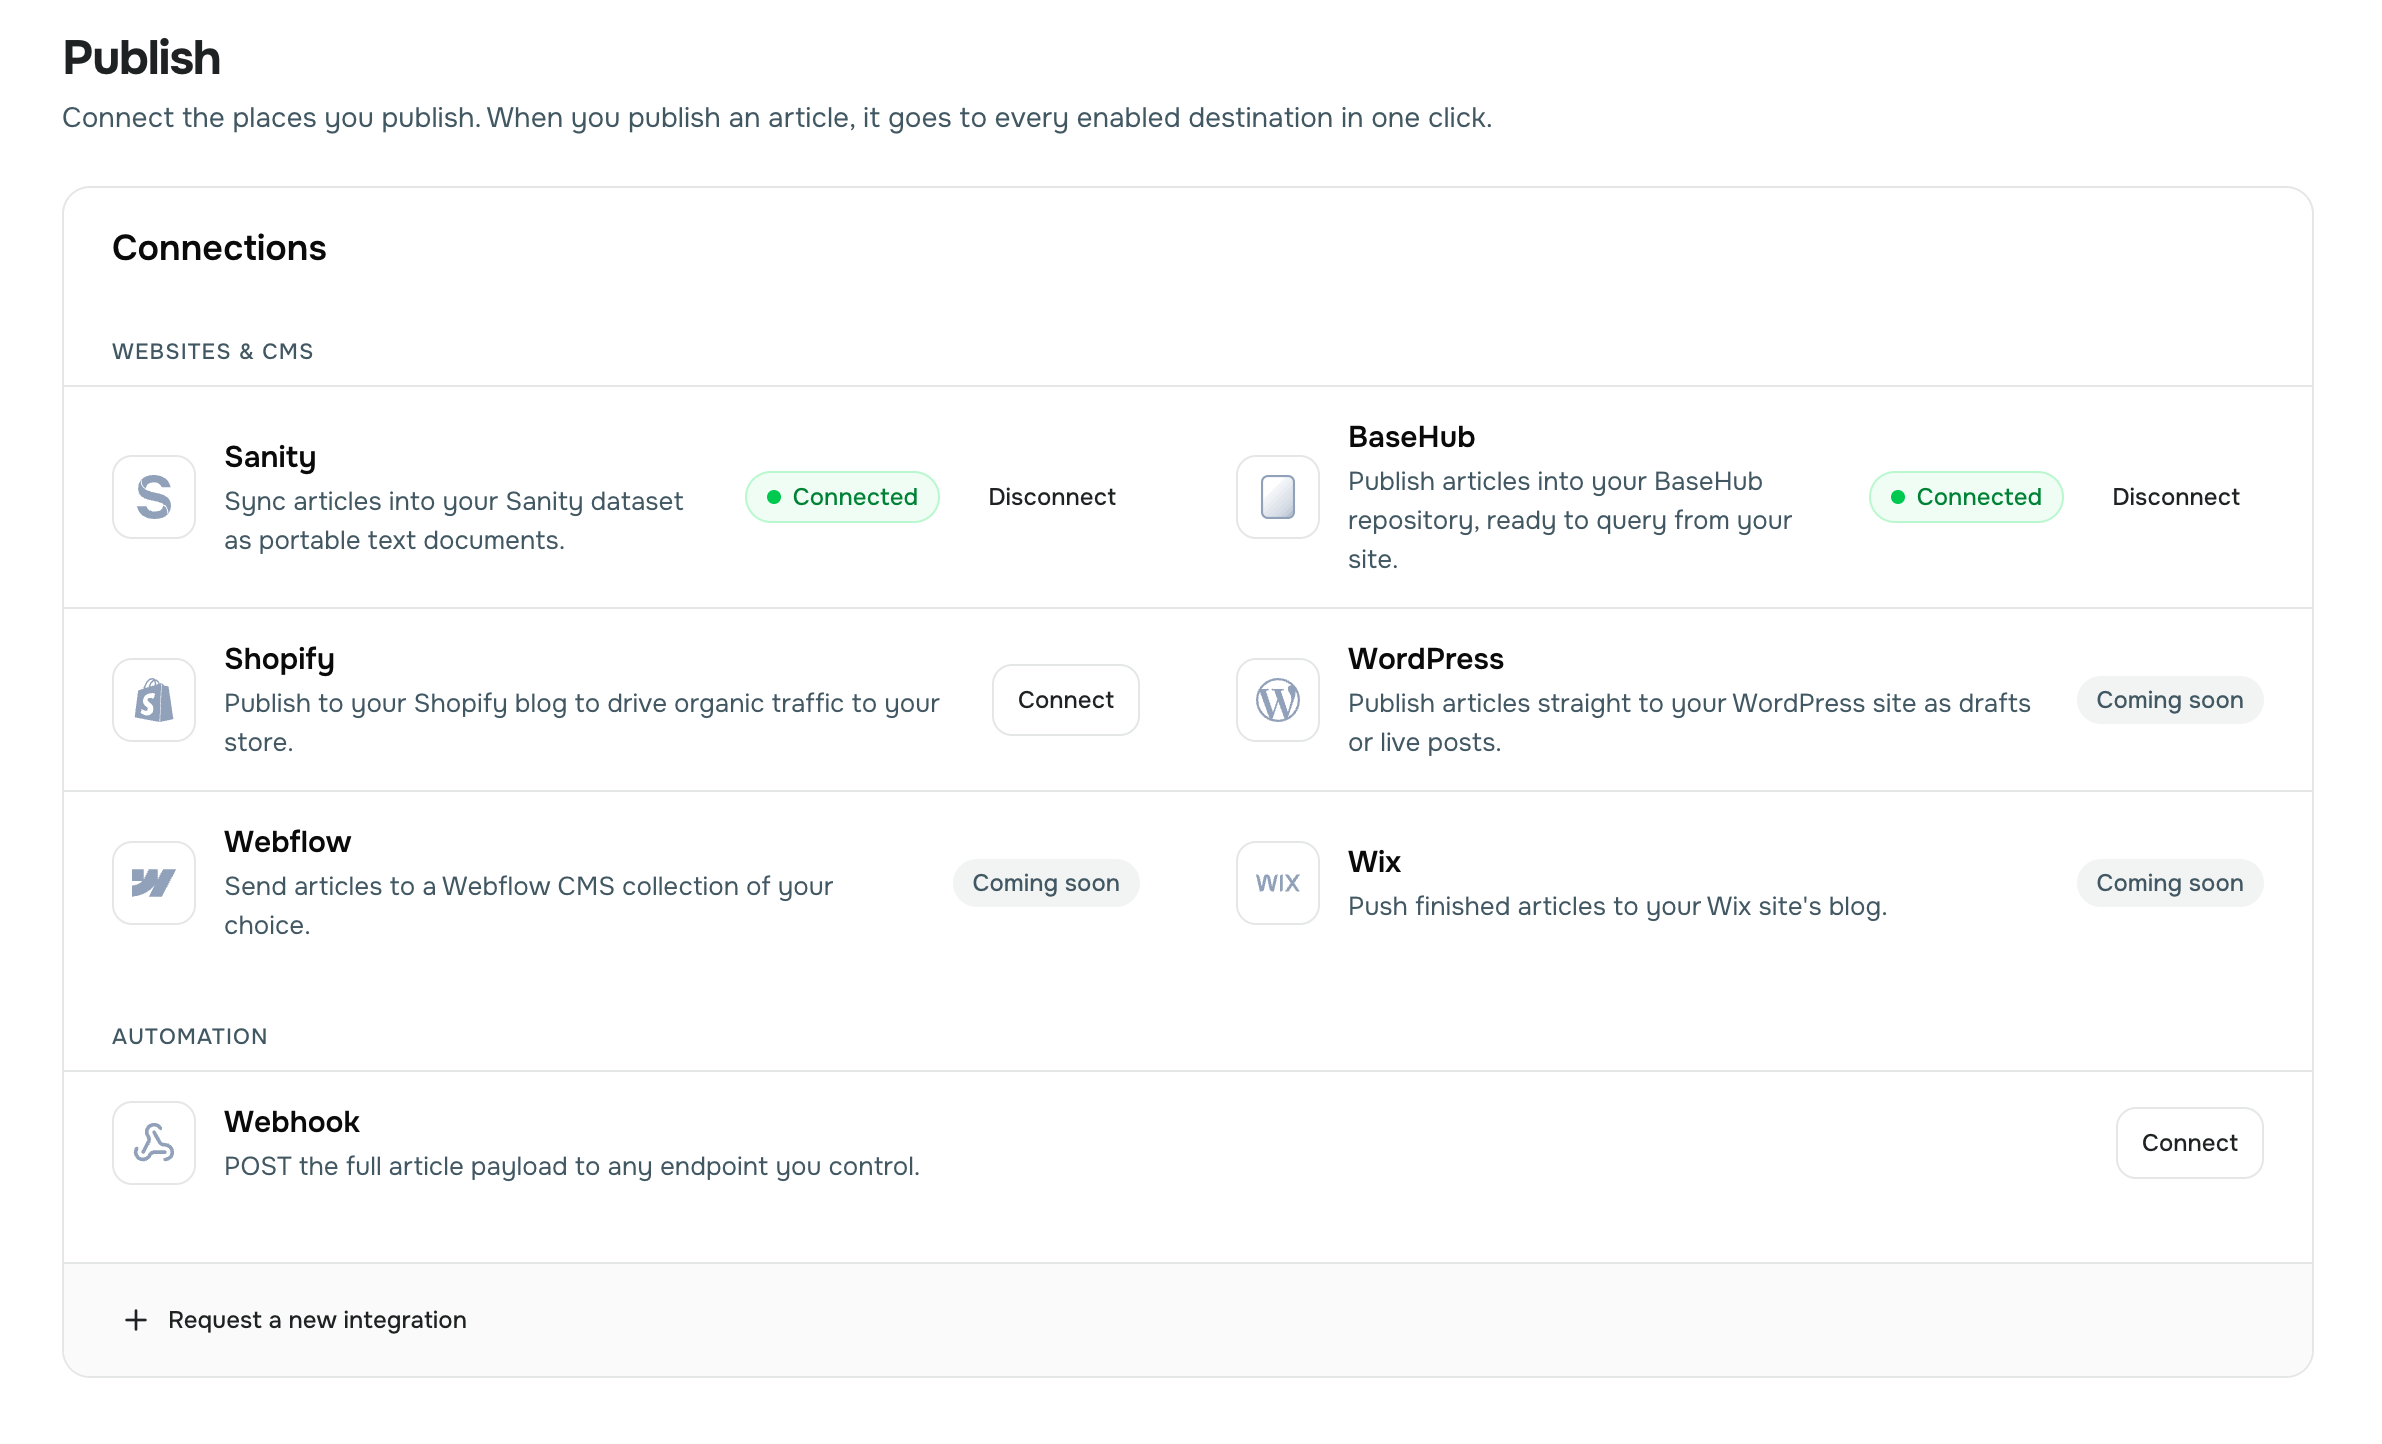Click the Shopify bag icon
The width and height of the screenshot is (2382, 1444).
(x=154, y=700)
